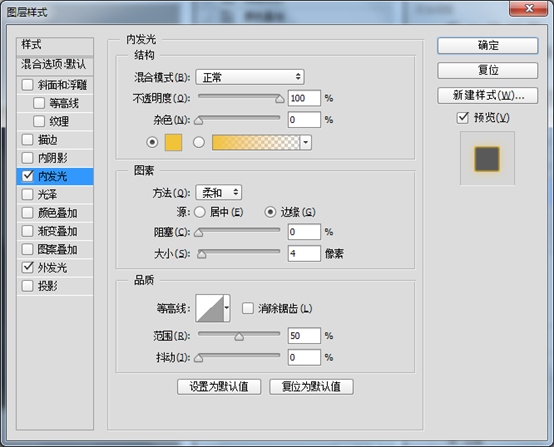
Task: Enable 斜面和浮雕 checkbox
Action: click(27, 85)
